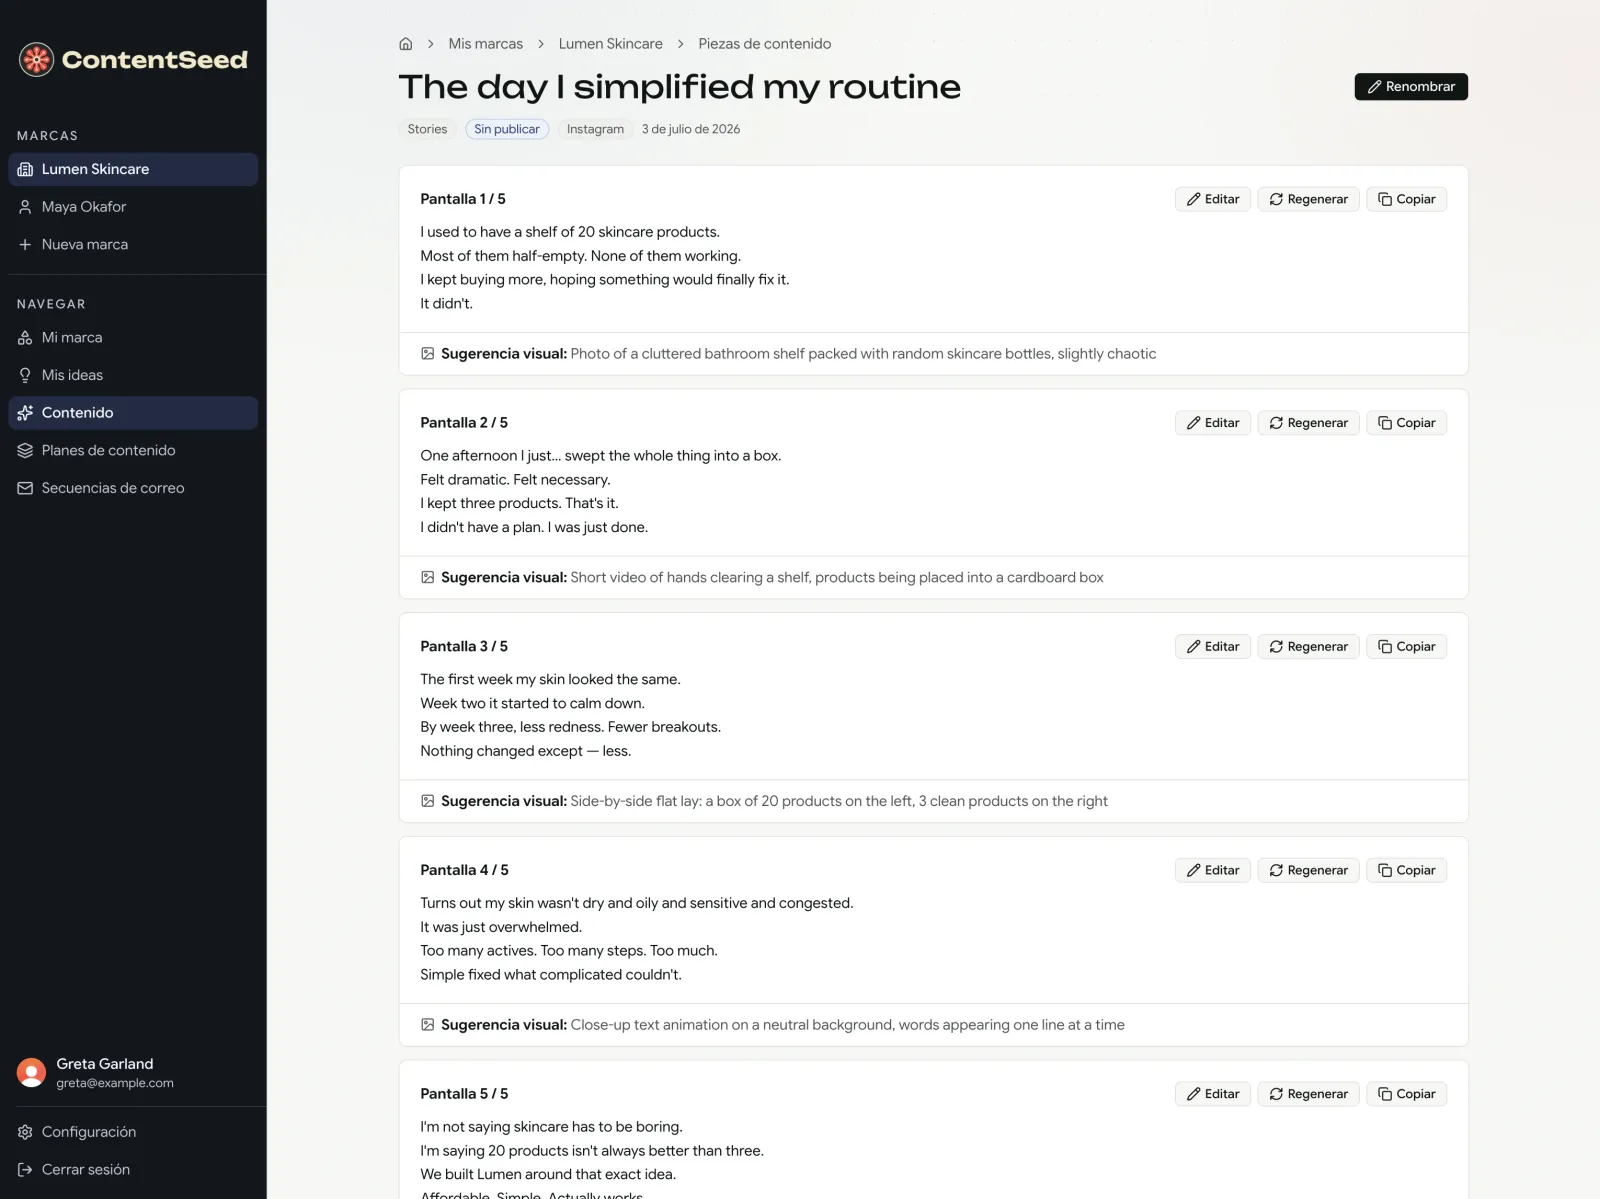The height and width of the screenshot is (1199, 1600).
Task: Click greta@example.com email text
Action: point(115,1083)
